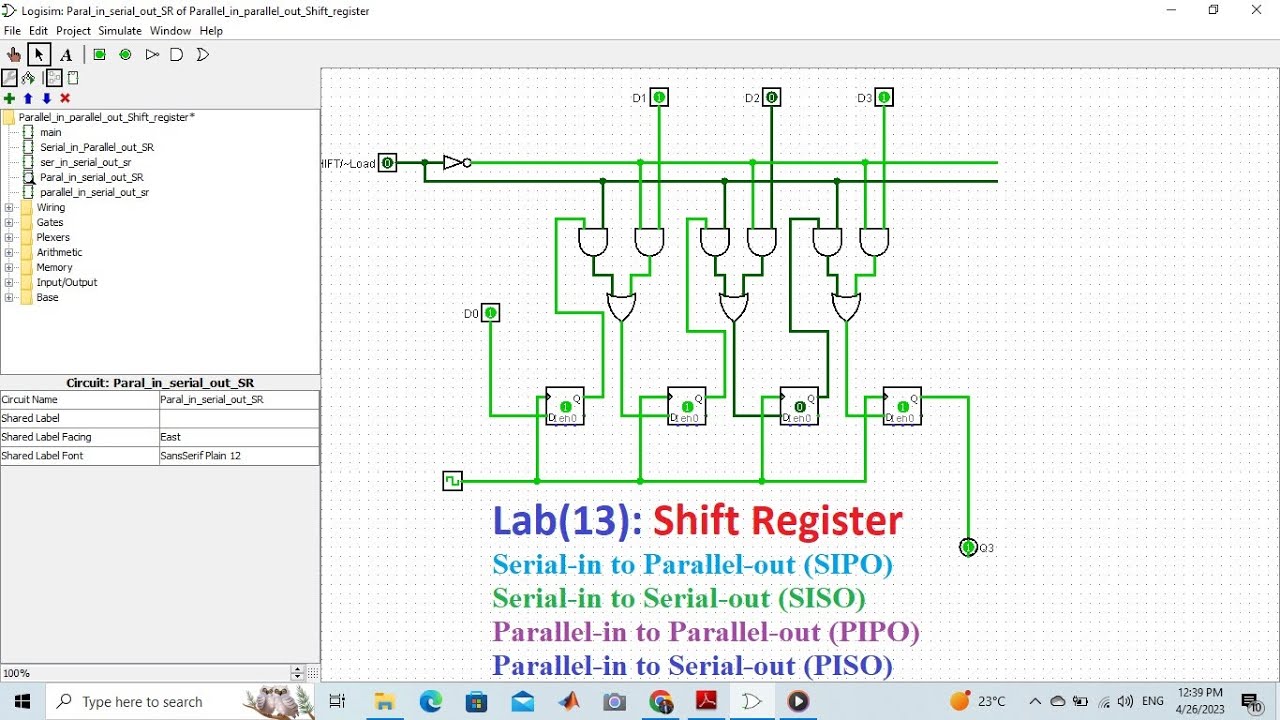Choose the OR gate toolbar icon
Image resolution: width=1280 pixels, height=720 pixels.
(203, 55)
